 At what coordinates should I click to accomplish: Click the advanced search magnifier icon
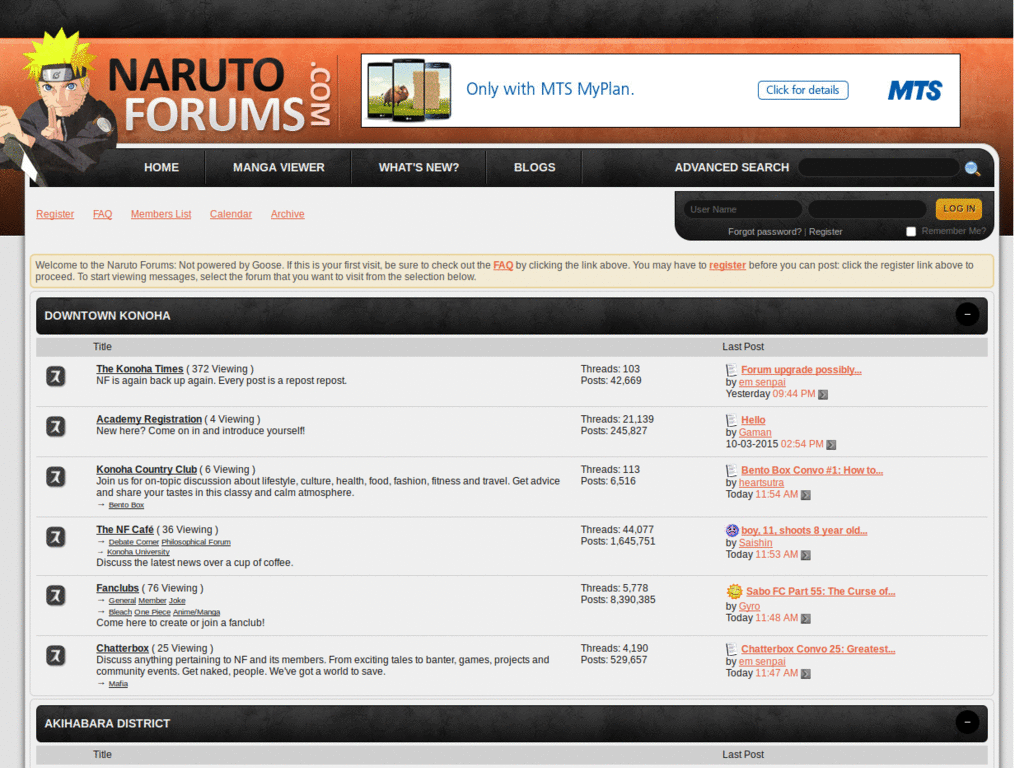pos(973,169)
